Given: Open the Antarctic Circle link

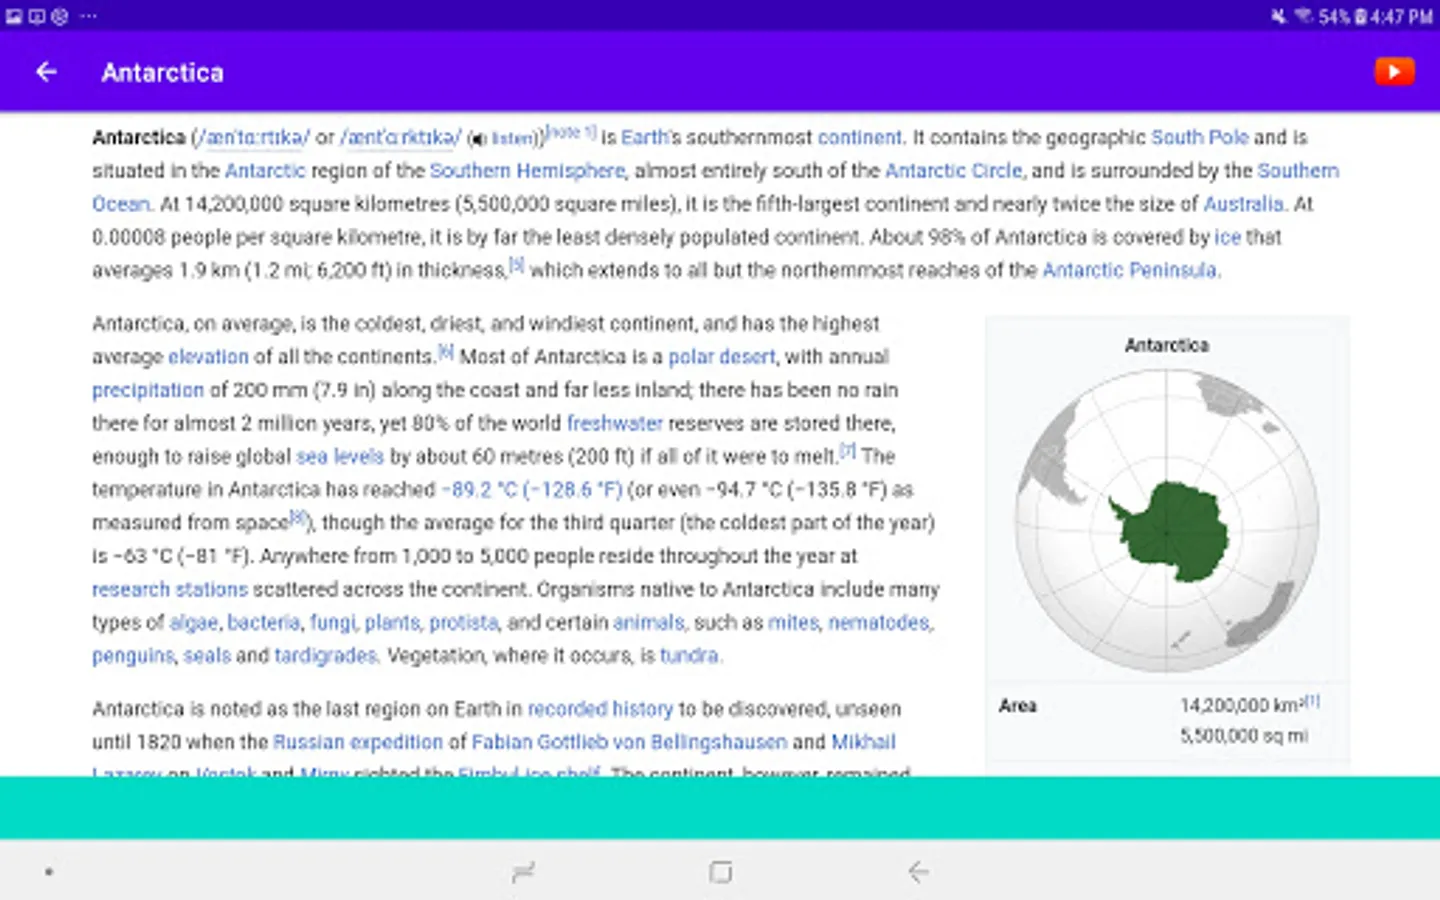Looking at the screenshot, I should (954, 171).
